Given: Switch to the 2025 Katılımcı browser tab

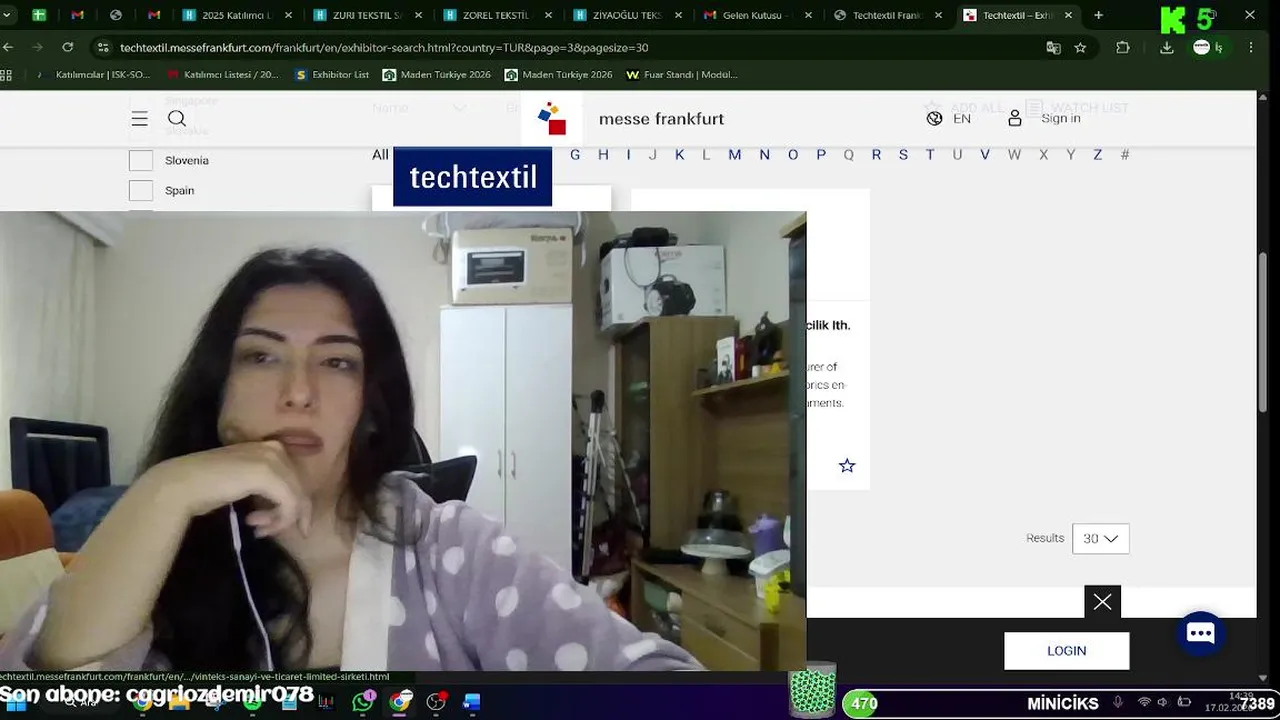Looking at the screenshot, I should pos(236,15).
